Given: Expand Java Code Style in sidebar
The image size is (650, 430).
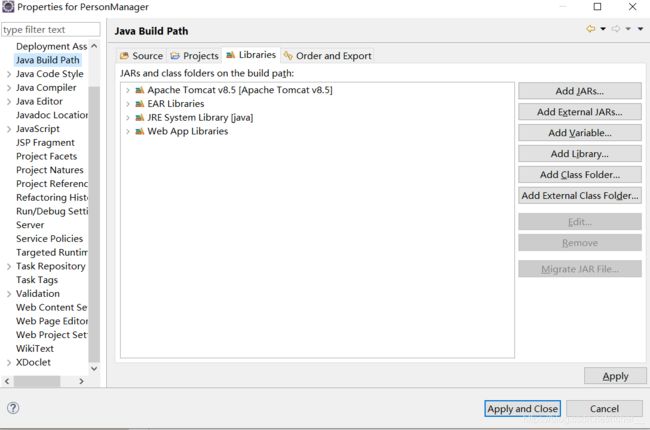Looking at the screenshot, I should (9, 74).
